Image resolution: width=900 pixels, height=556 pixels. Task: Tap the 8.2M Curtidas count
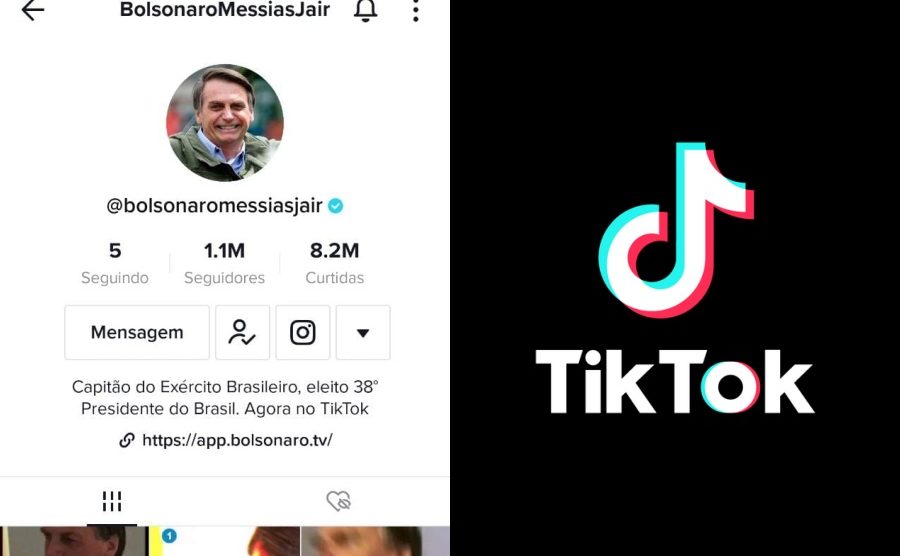335,263
